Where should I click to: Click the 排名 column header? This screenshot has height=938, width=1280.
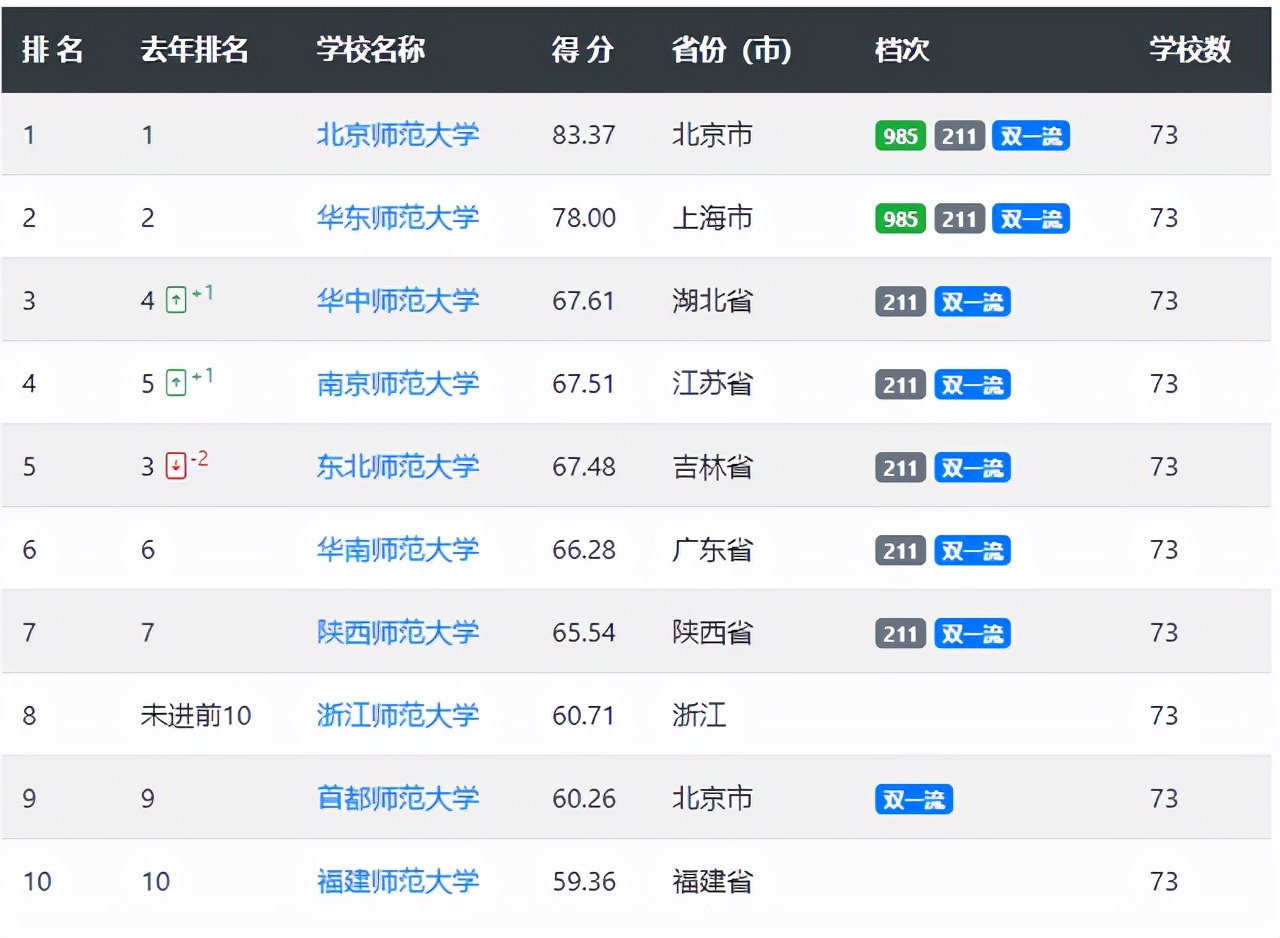point(55,50)
